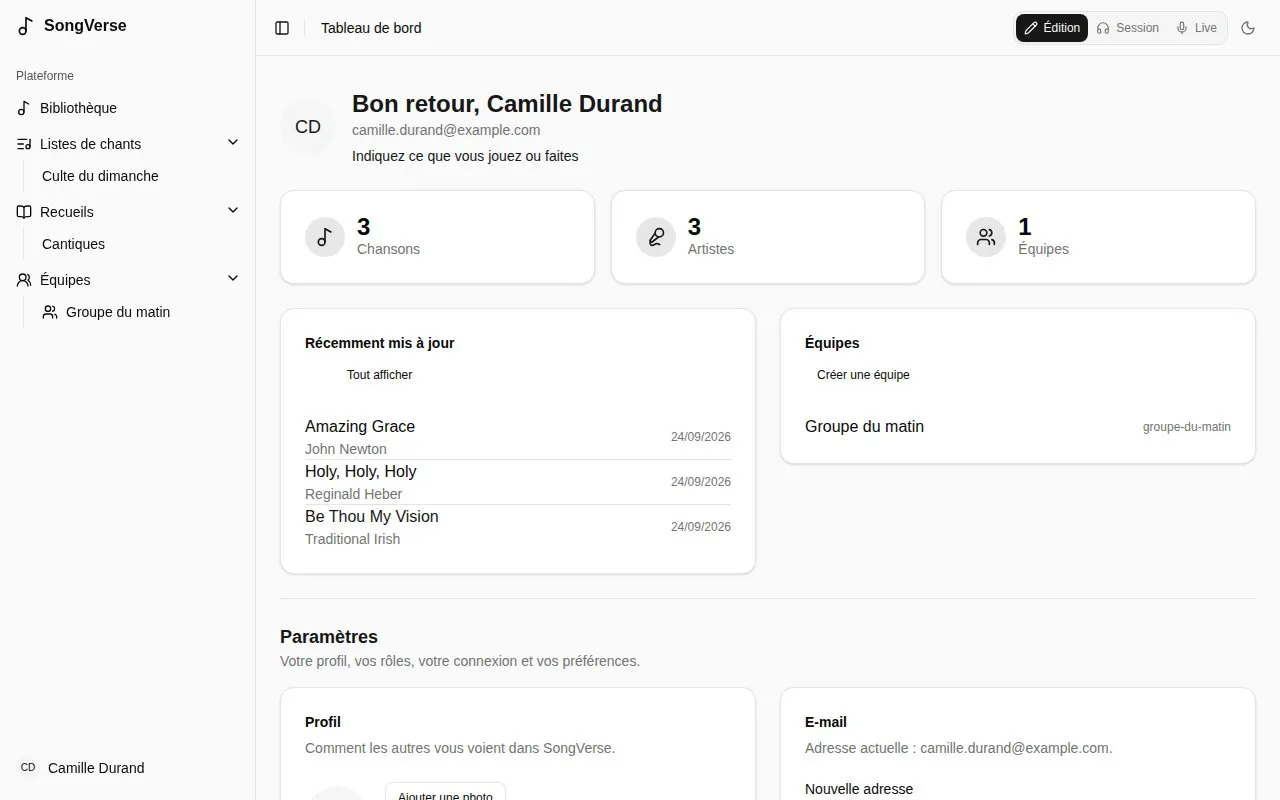
Task: Toggle the sidebar panel icon
Action: point(282,28)
